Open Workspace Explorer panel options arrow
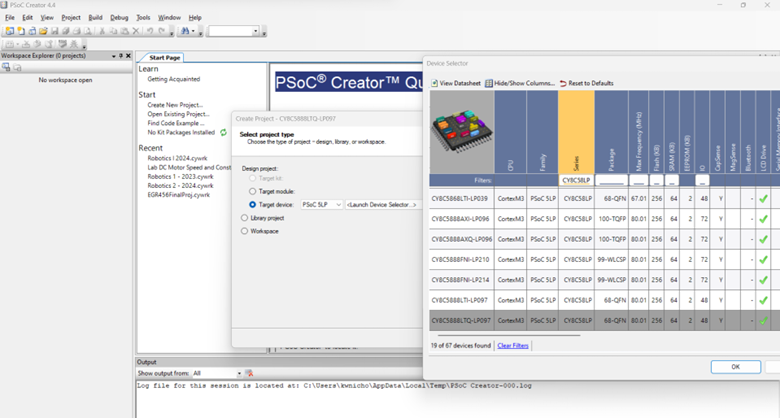Screen dimensions: 780x418 [x=114, y=56]
